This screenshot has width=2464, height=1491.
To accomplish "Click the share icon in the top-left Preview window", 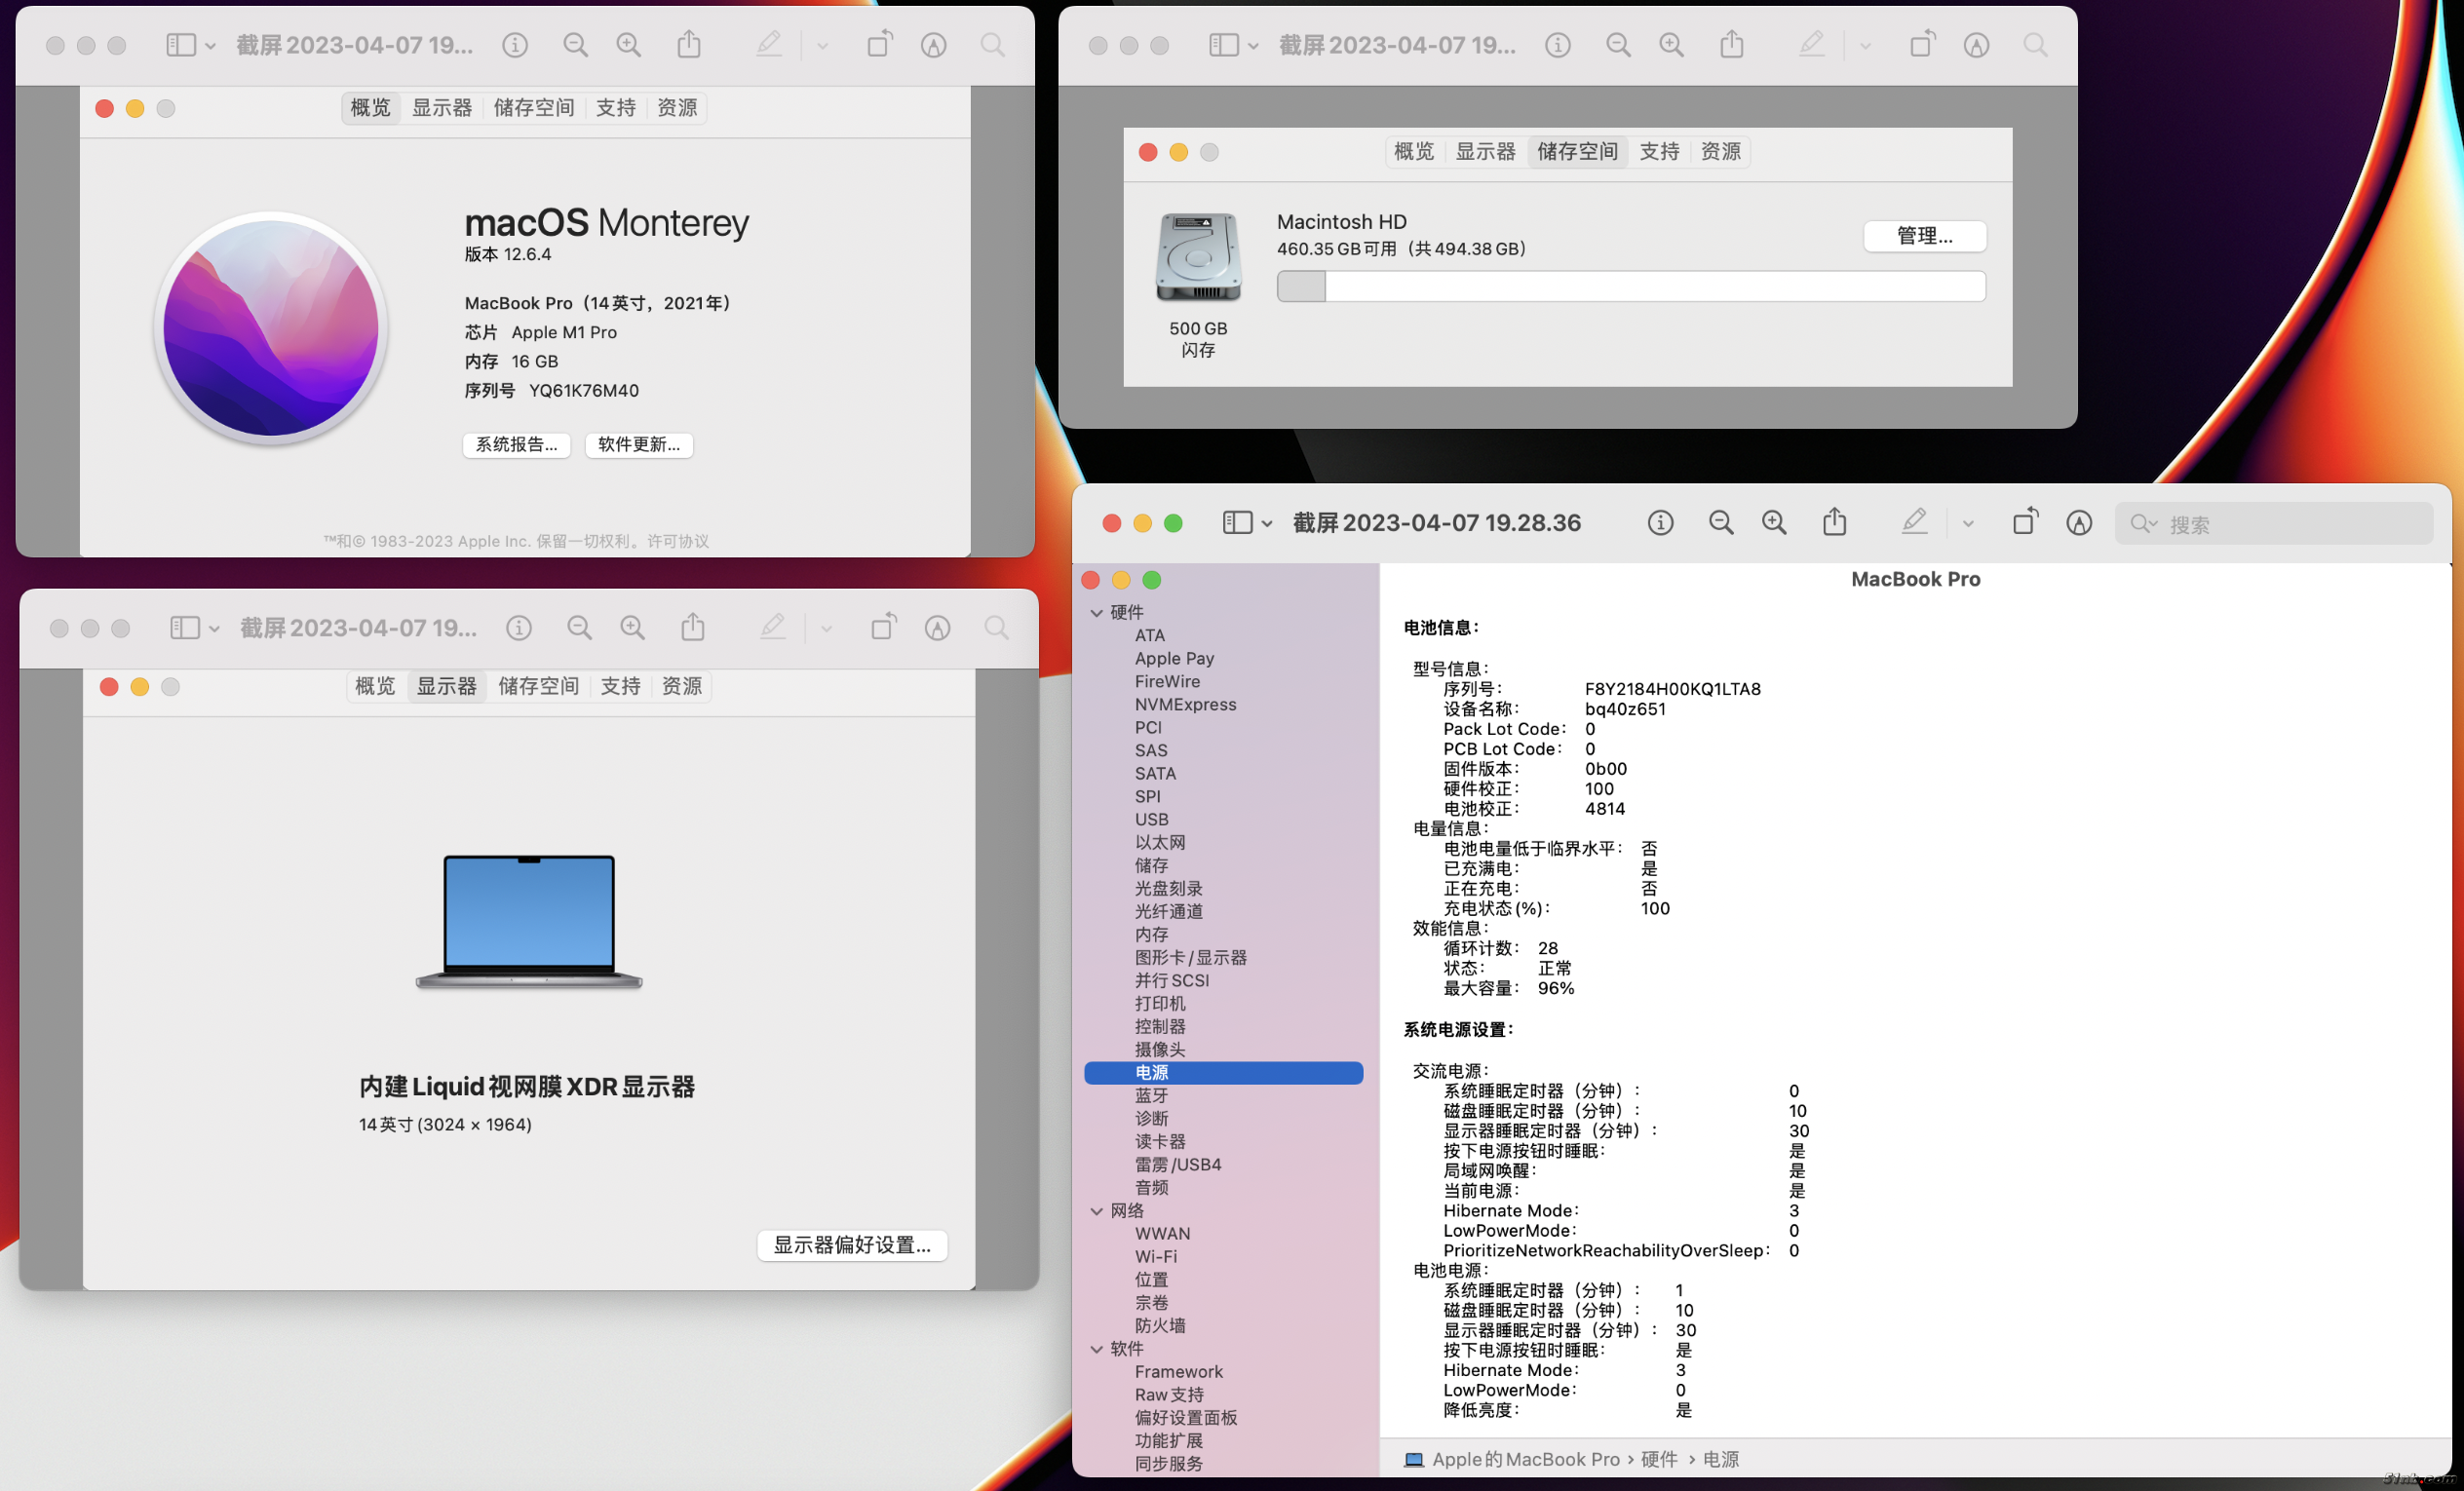I will [689, 43].
